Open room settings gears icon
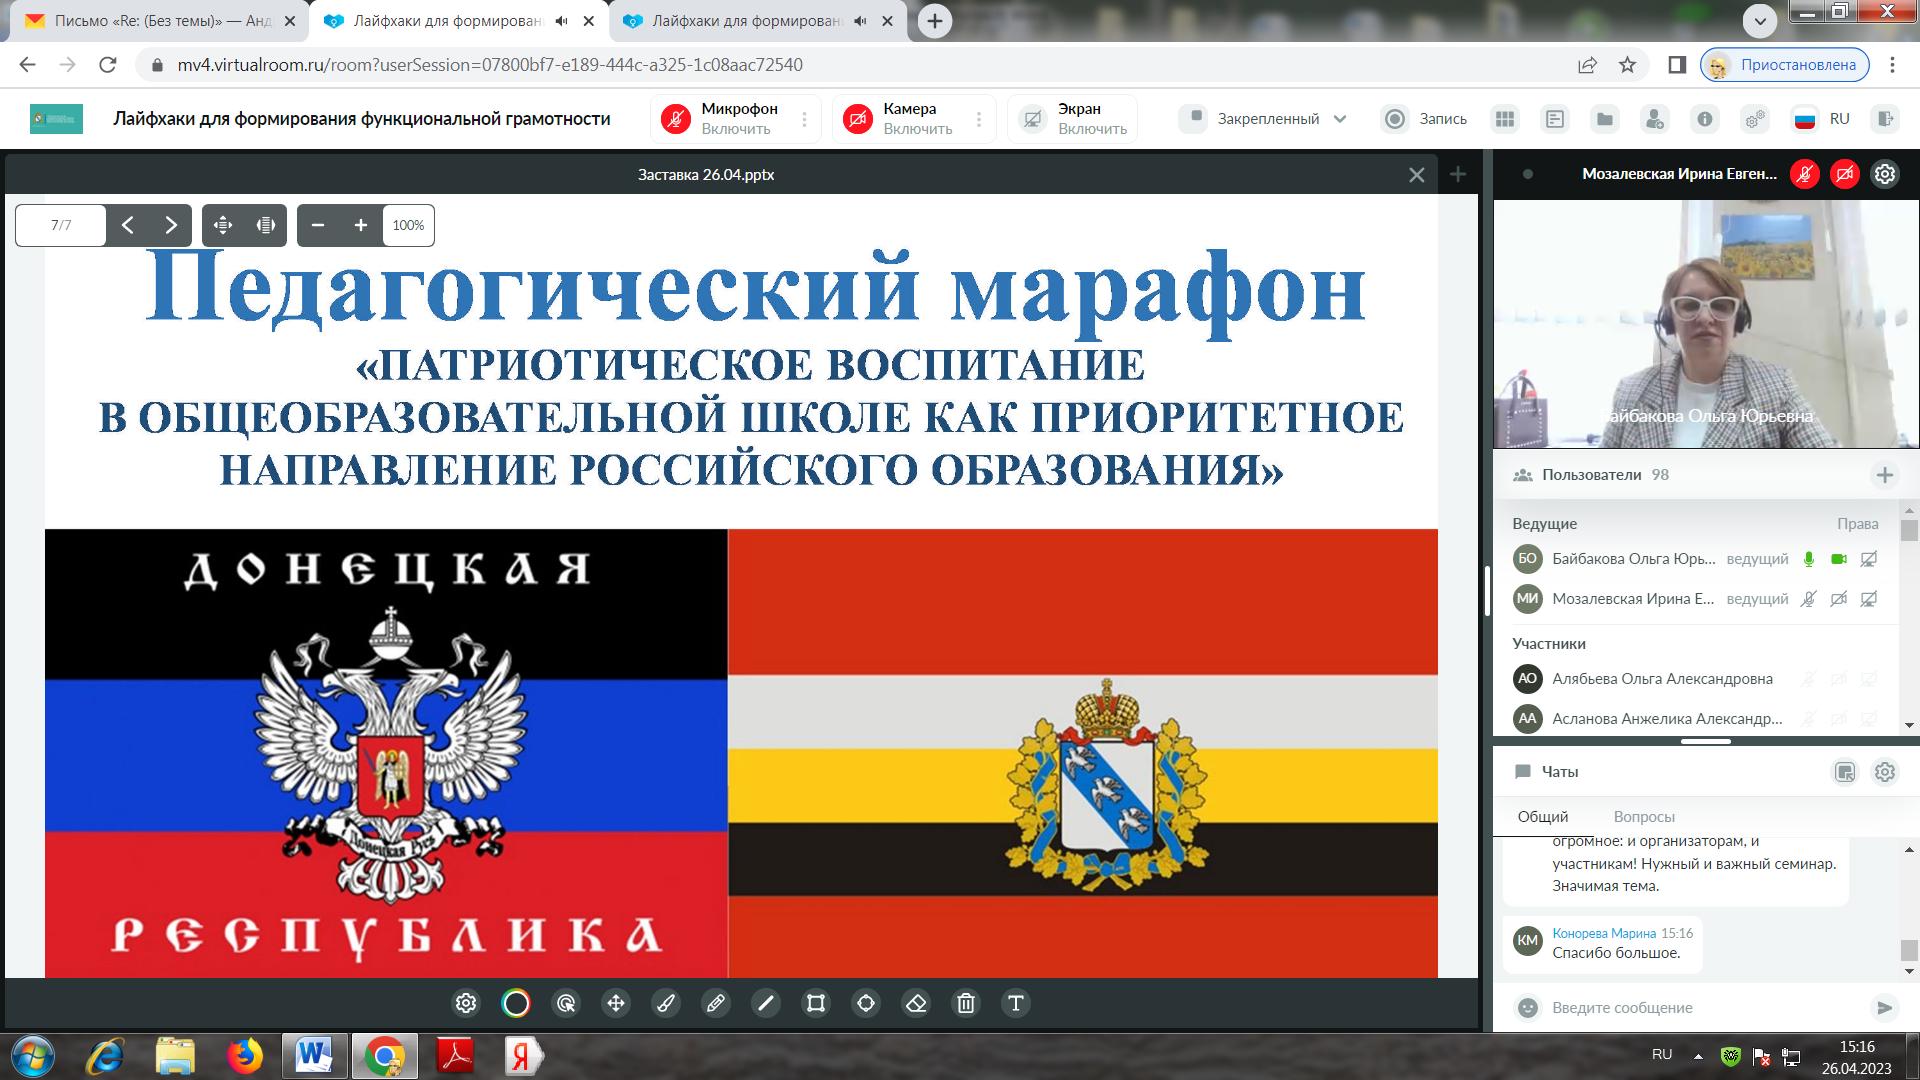Image resolution: width=1920 pixels, height=1080 pixels. tap(1755, 119)
